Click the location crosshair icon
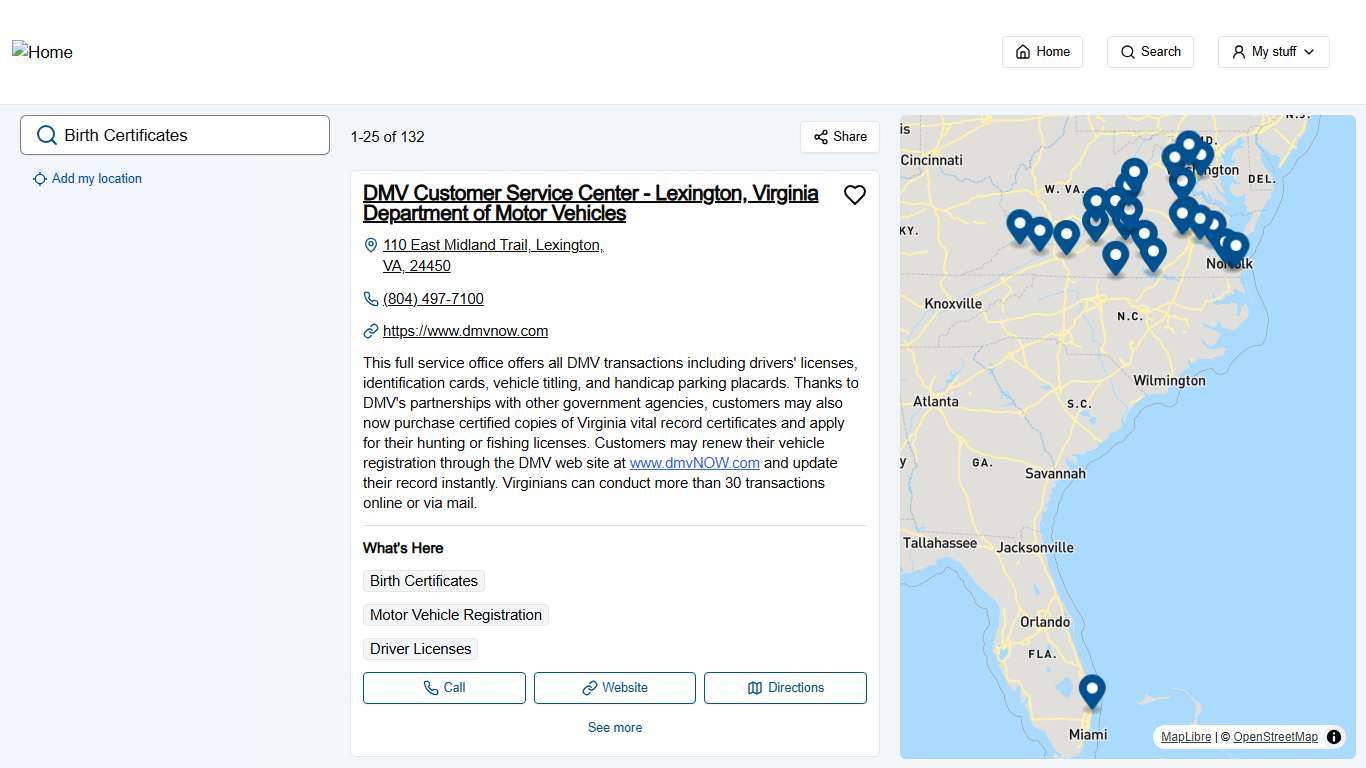 39,179
